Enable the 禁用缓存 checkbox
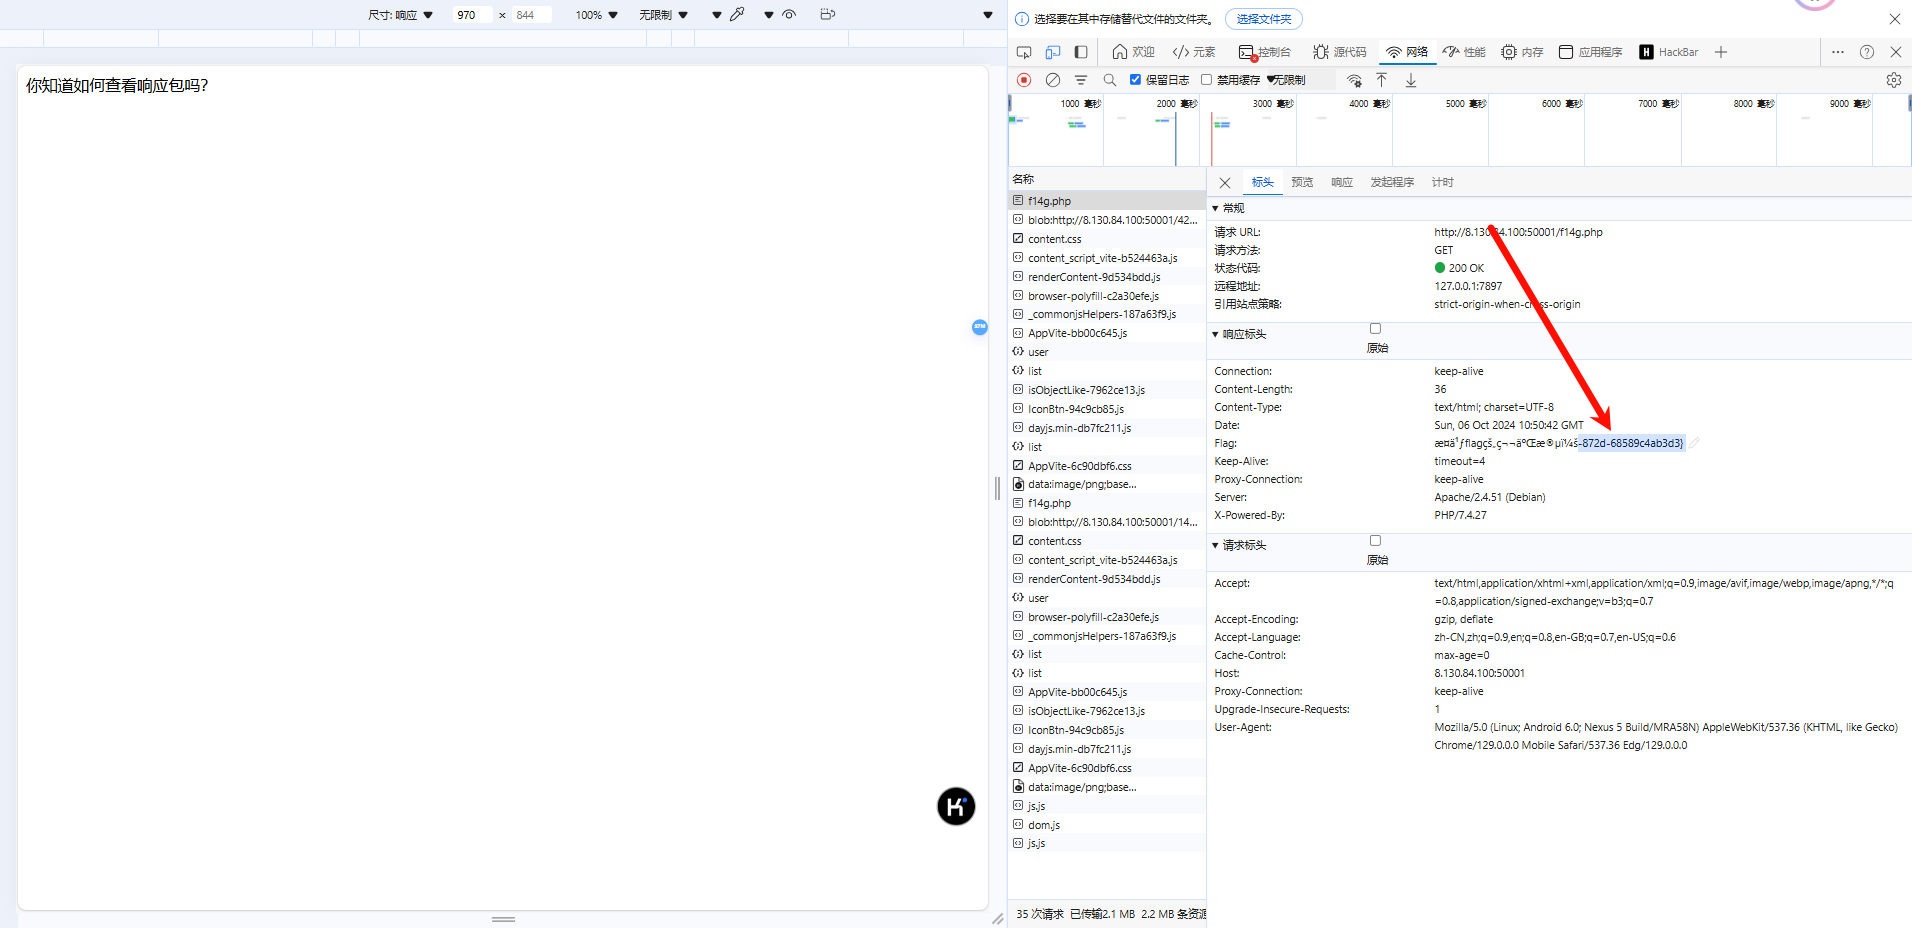1912x928 pixels. pos(1206,80)
